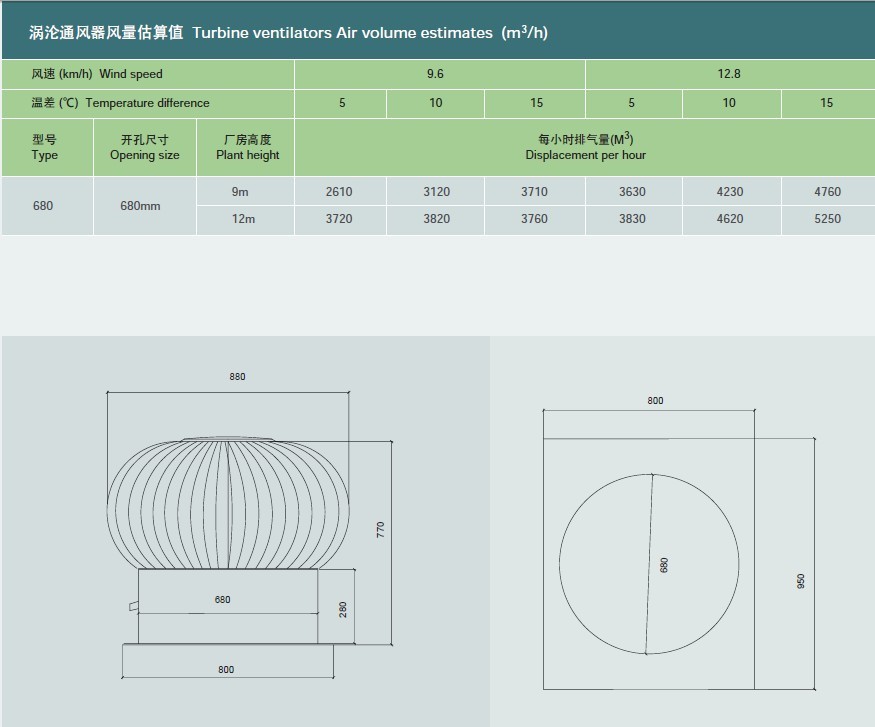This screenshot has height=727, width=875.
Task: Click the 680 diameter label inside circle
Action: click(664, 565)
